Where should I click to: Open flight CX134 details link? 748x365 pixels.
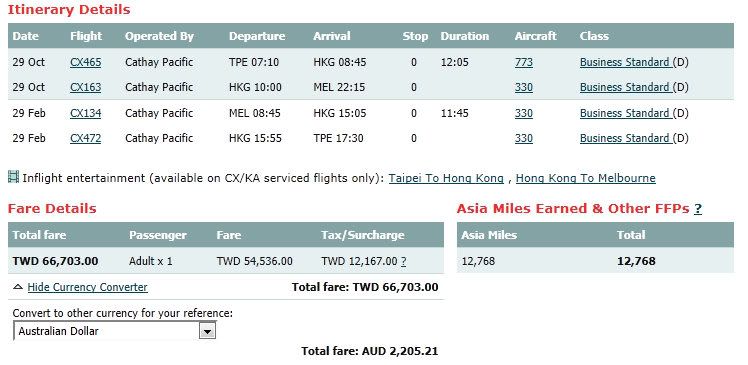85,113
